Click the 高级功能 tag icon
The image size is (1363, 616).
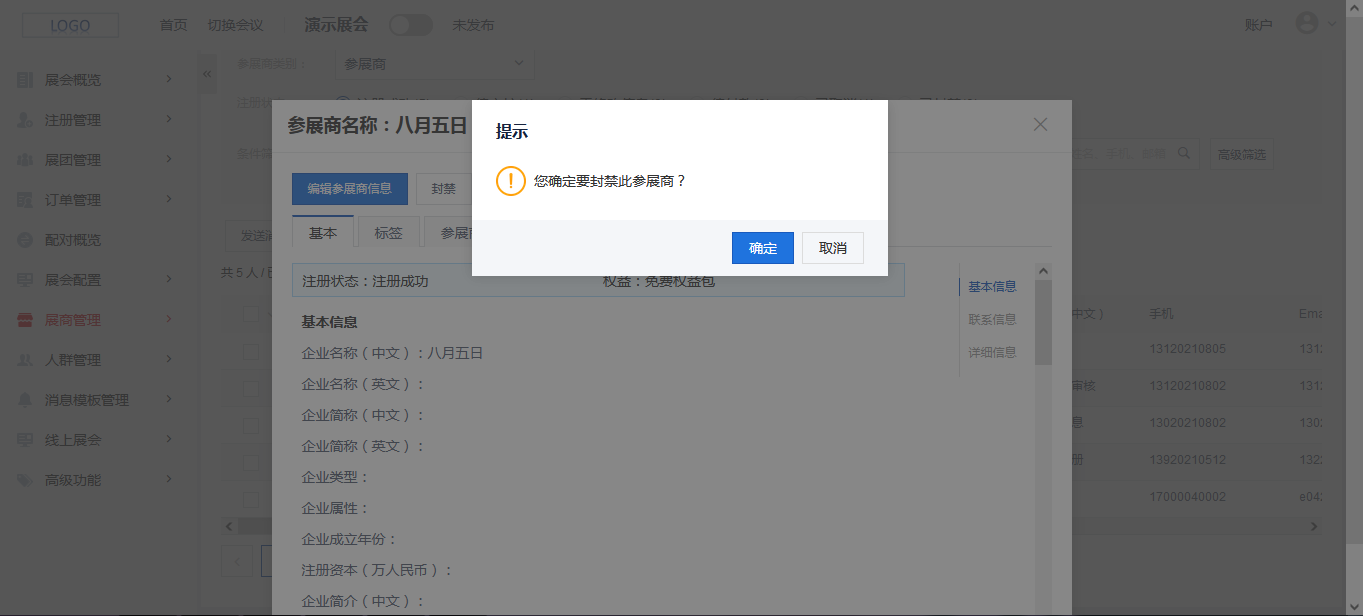coord(25,480)
